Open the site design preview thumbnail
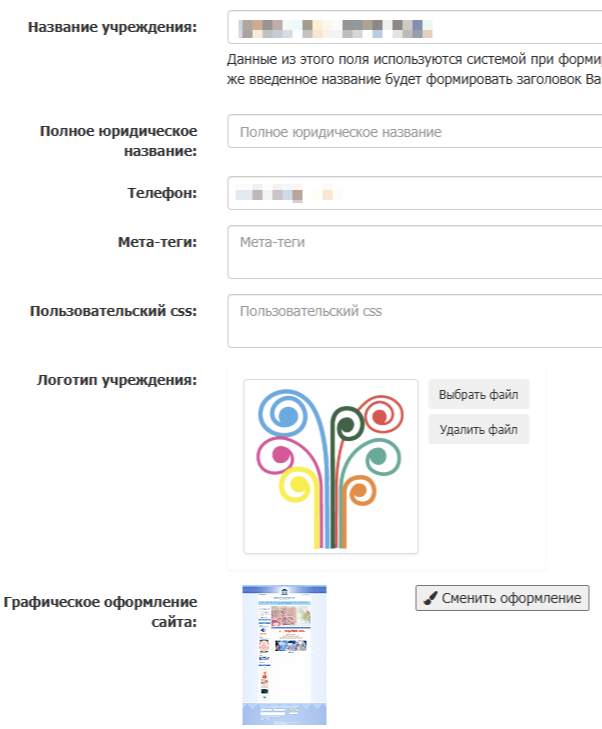 (284, 655)
